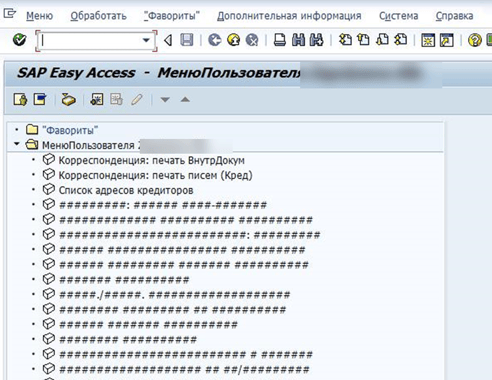This screenshot has width=492, height=380.
Task: Go to Next Page icon
Action: click(x=382, y=40)
